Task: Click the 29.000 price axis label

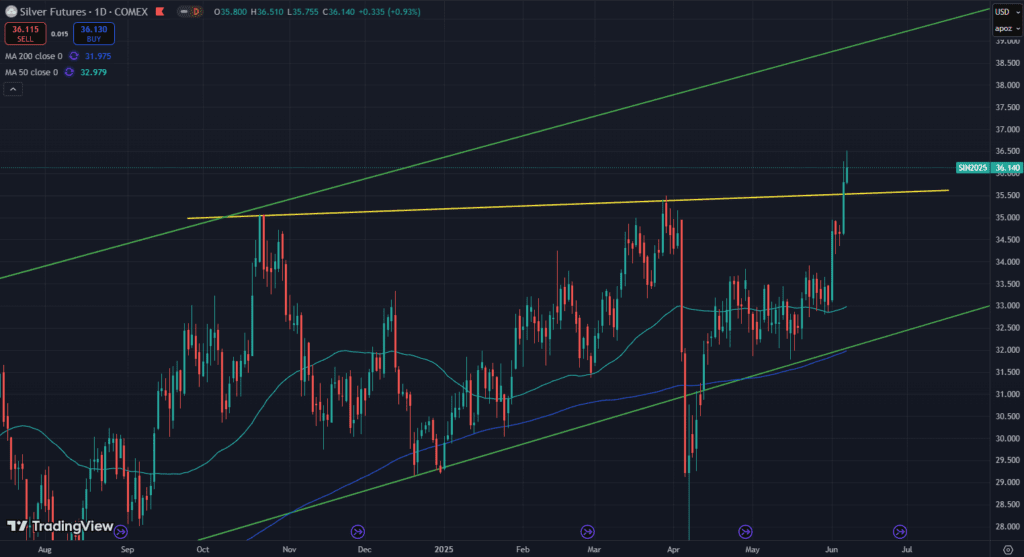Action: pyautogui.click(x=1008, y=483)
